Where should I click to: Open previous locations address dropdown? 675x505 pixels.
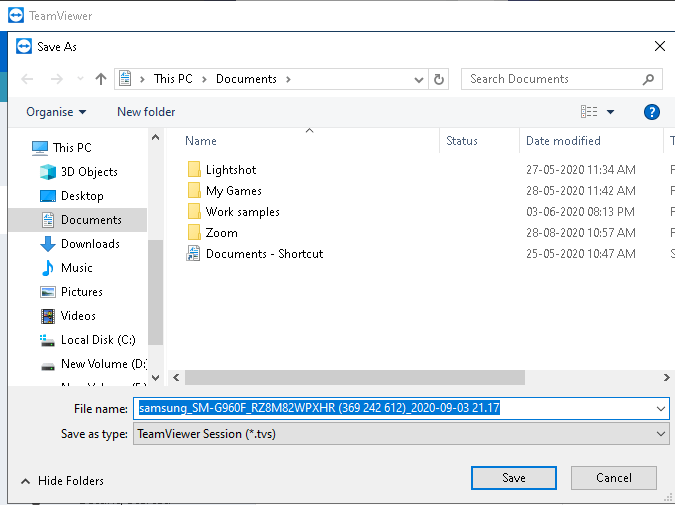click(x=418, y=80)
